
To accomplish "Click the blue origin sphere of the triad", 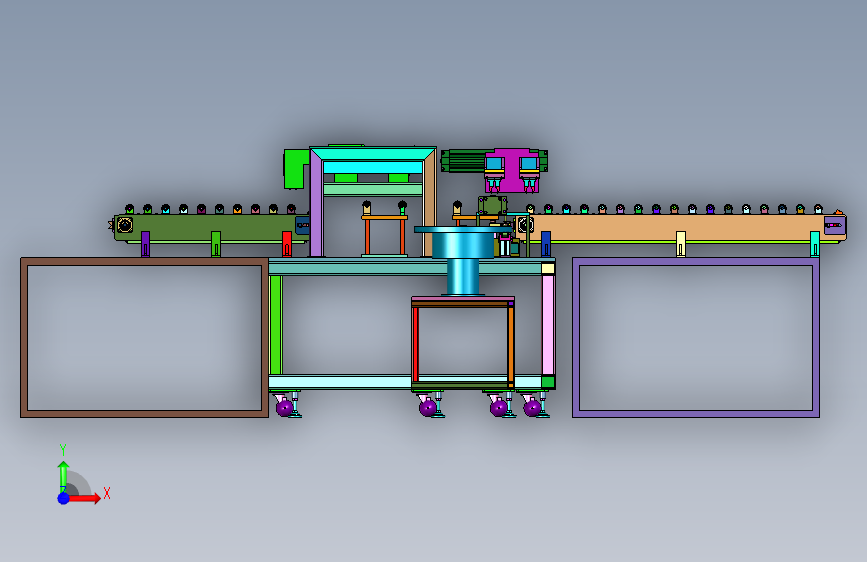I will [x=64, y=498].
